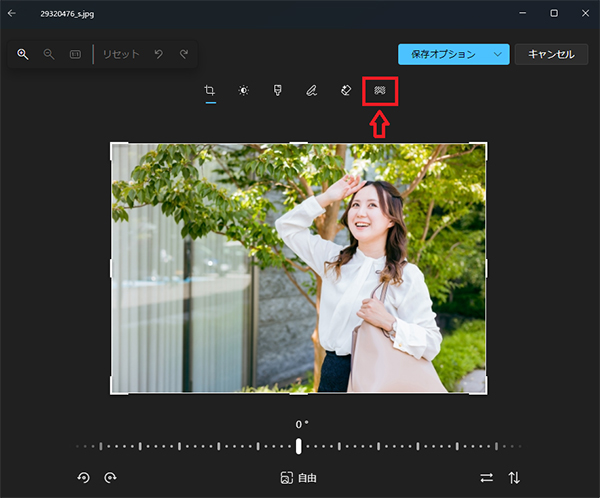Open the Filter tool
Image resolution: width=600 pixels, height=498 pixels.
click(277, 91)
